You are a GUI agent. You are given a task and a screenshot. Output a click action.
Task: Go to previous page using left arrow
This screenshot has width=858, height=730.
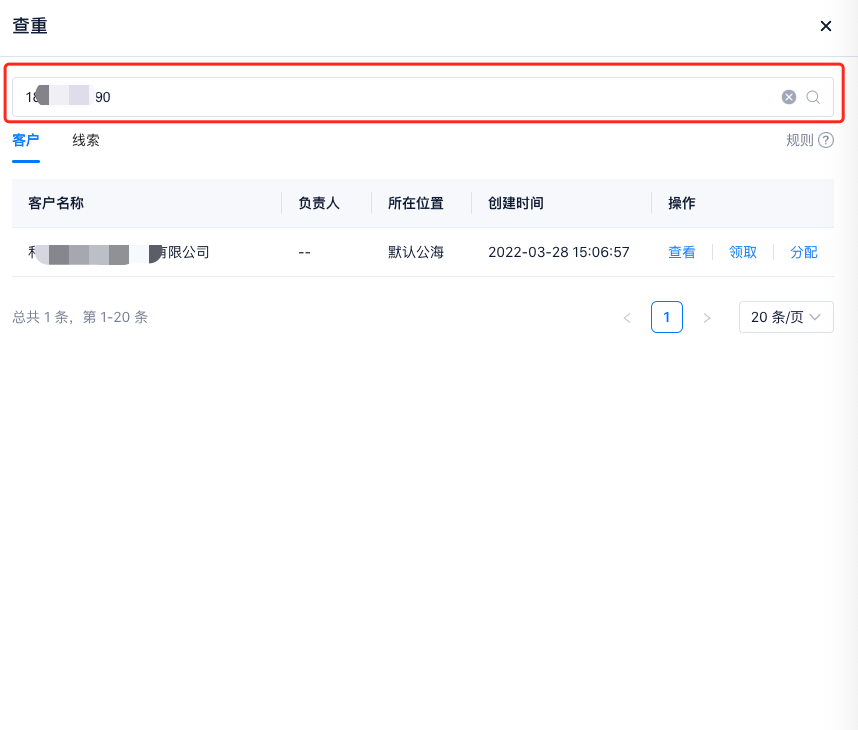627,318
